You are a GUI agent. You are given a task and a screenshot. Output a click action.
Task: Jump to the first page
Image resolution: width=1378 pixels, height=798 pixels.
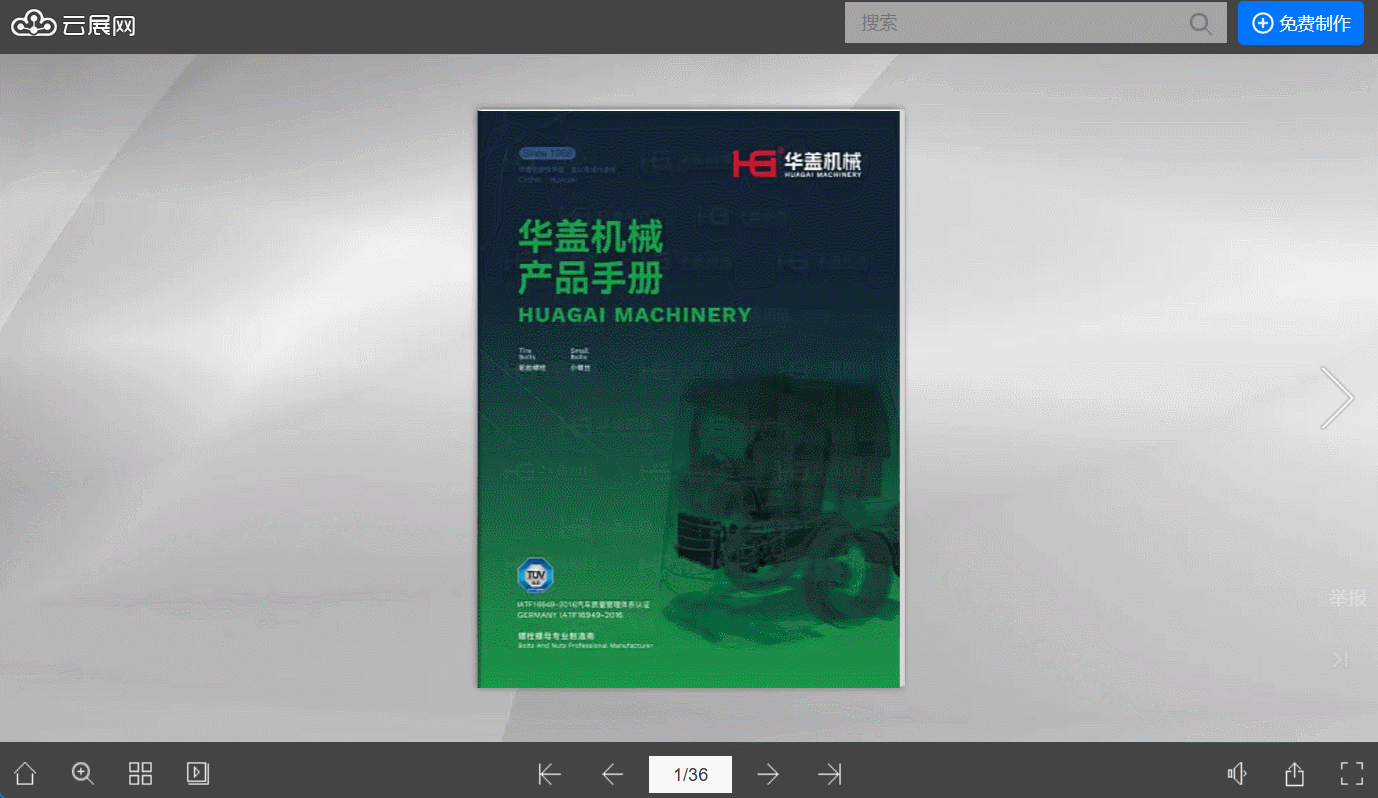tap(549, 774)
